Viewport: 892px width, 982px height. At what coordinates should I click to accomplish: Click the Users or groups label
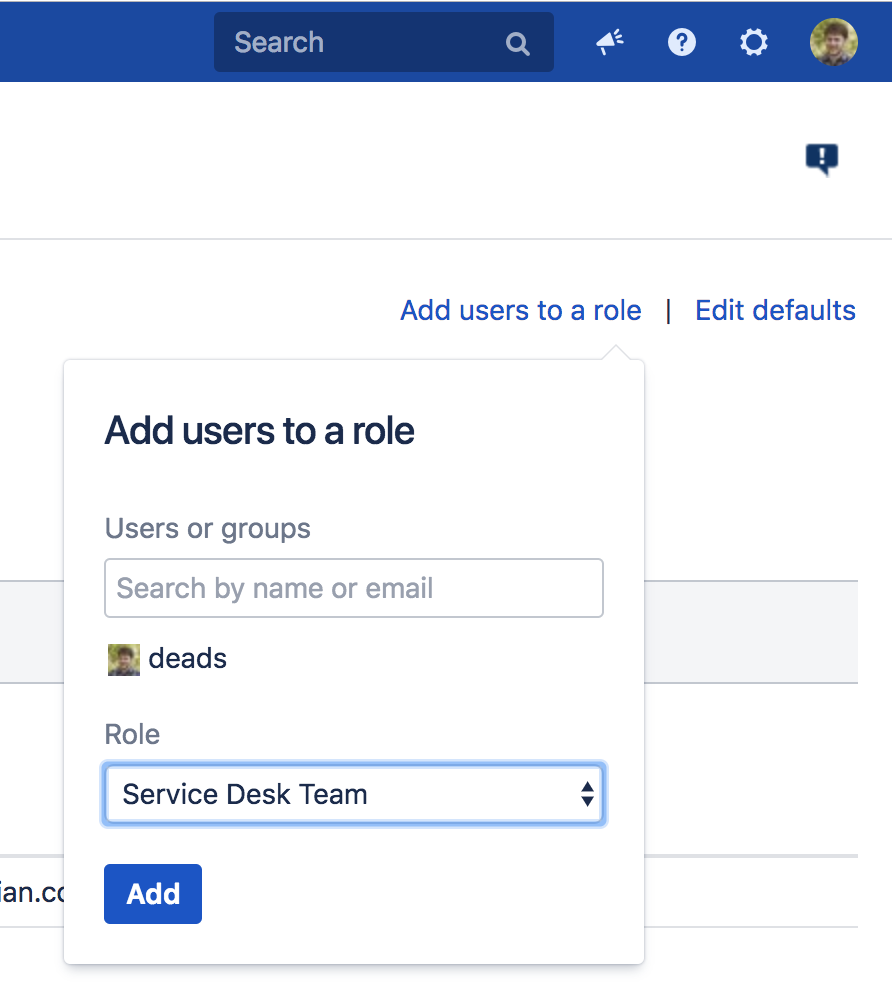pos(207,529)
